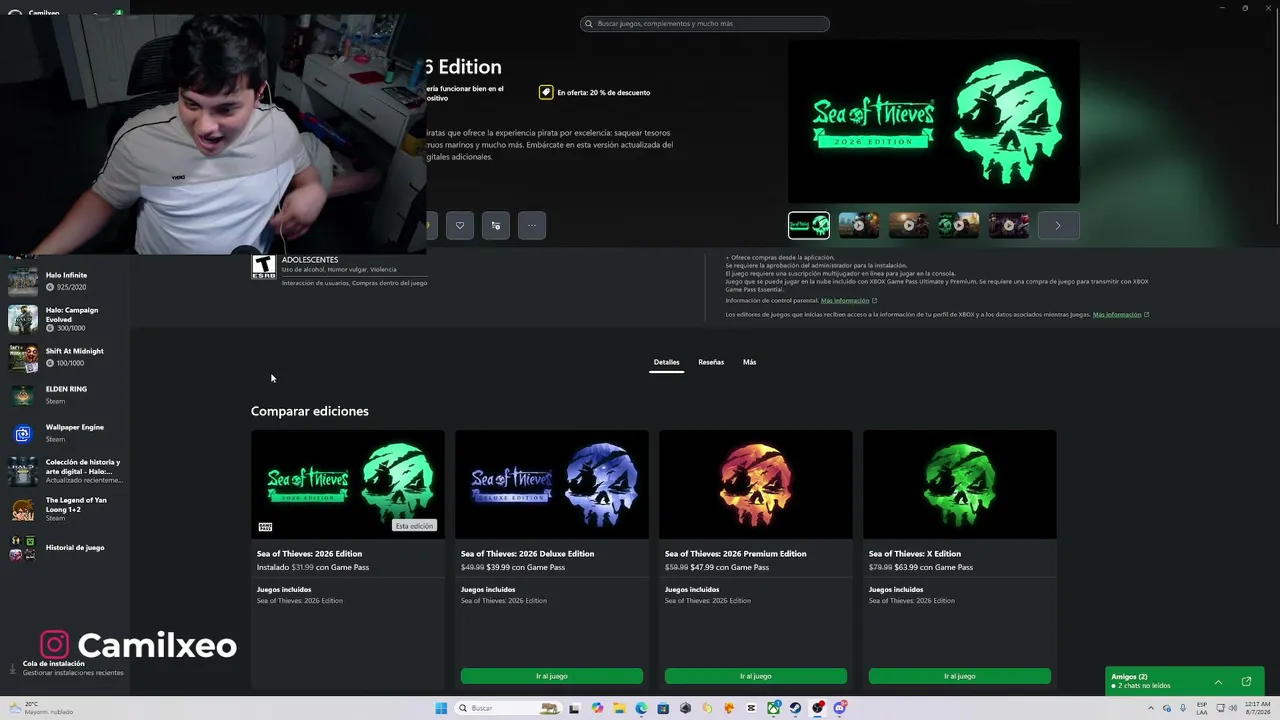
Task: Go to 2026 Premium Edition via Ir al juego
Action: pos(756,676)
